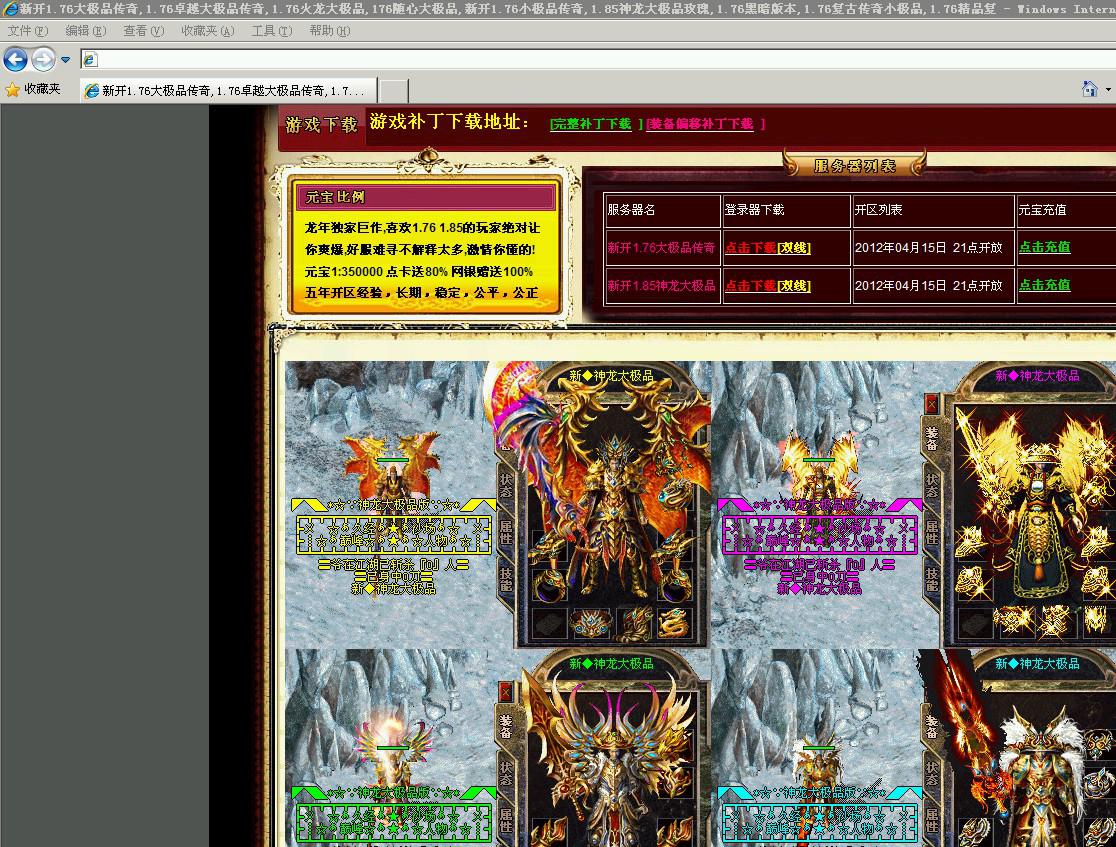Click 点击下载[双线] for 新开1.85神龙大极品
This screenshot has width=1116, height=847.
point(768,285)
